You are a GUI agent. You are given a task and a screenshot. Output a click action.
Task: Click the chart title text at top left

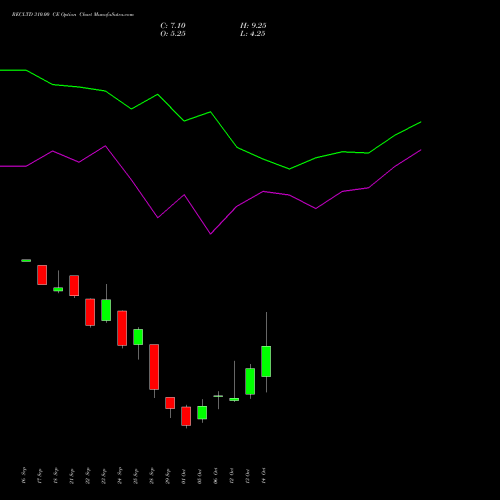(x=73, y=15)
